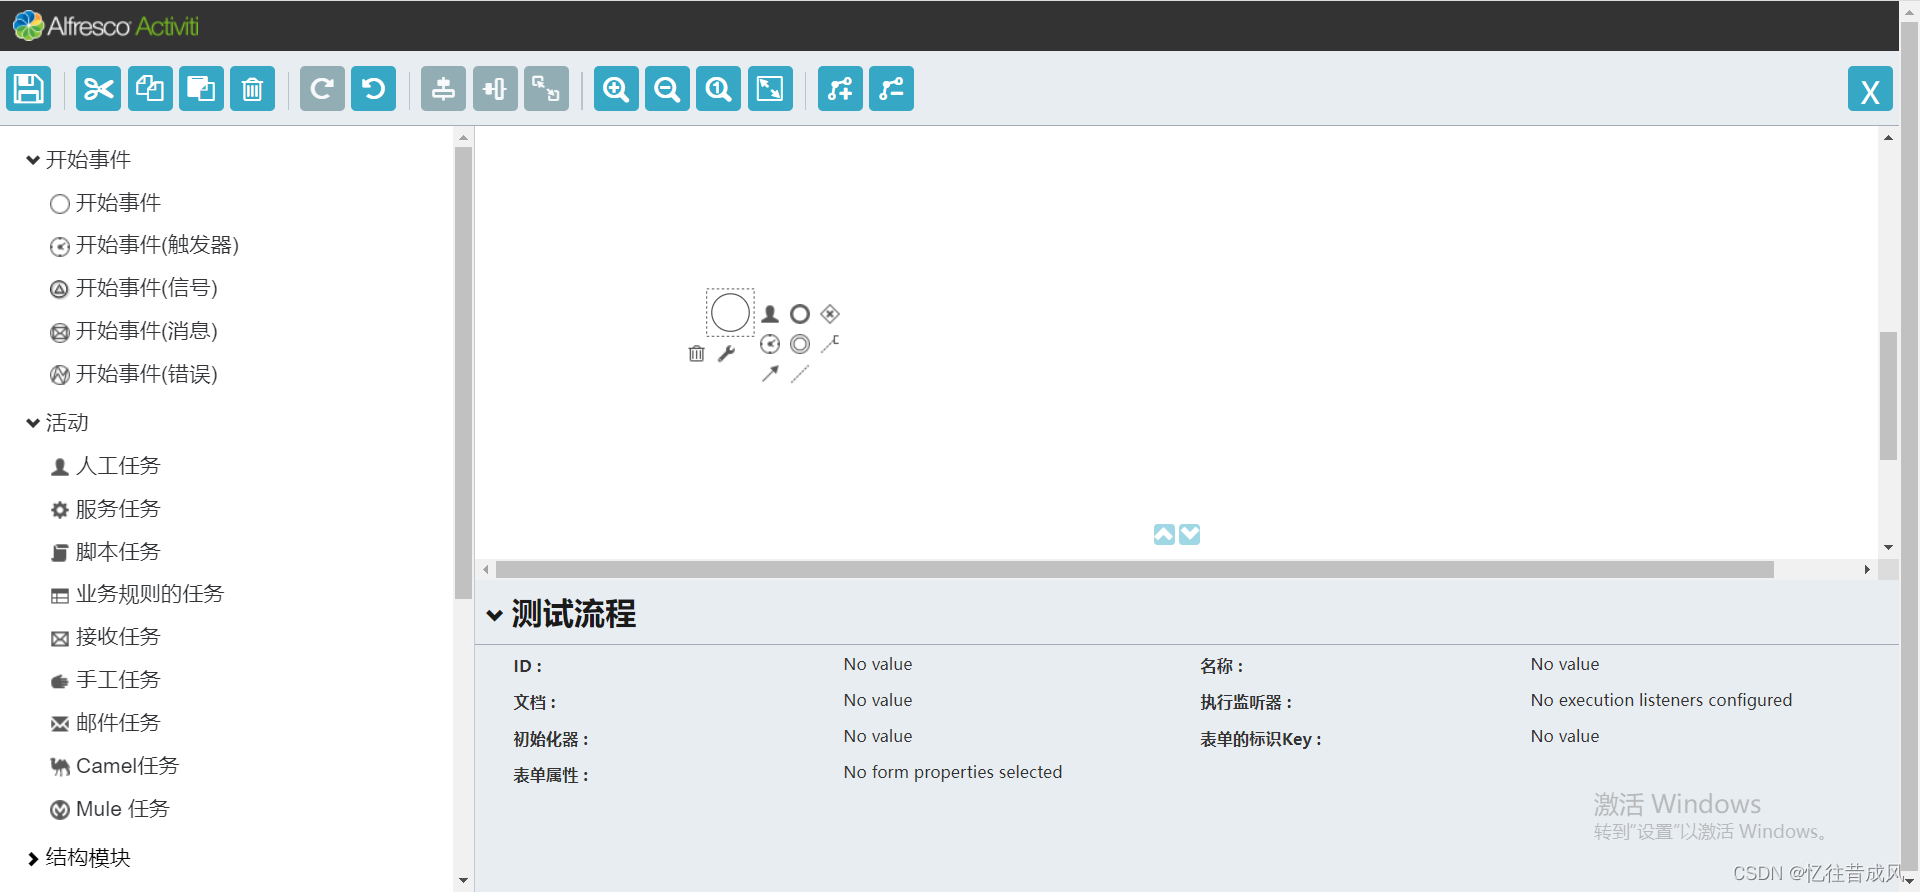The height and width of the screenshot is (892, 1920).
Task: Click the Alfresco Activiti logo
Action: click(106, 26)
